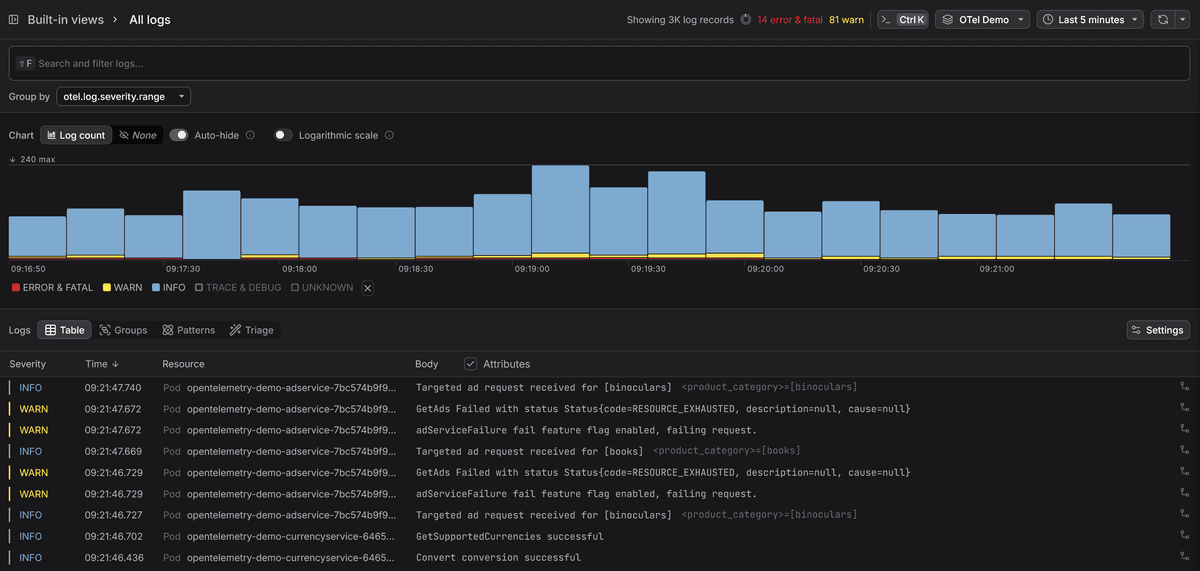Click the Showing 3K log records text
Viewport: 1200px width, 571px height.
680,19
